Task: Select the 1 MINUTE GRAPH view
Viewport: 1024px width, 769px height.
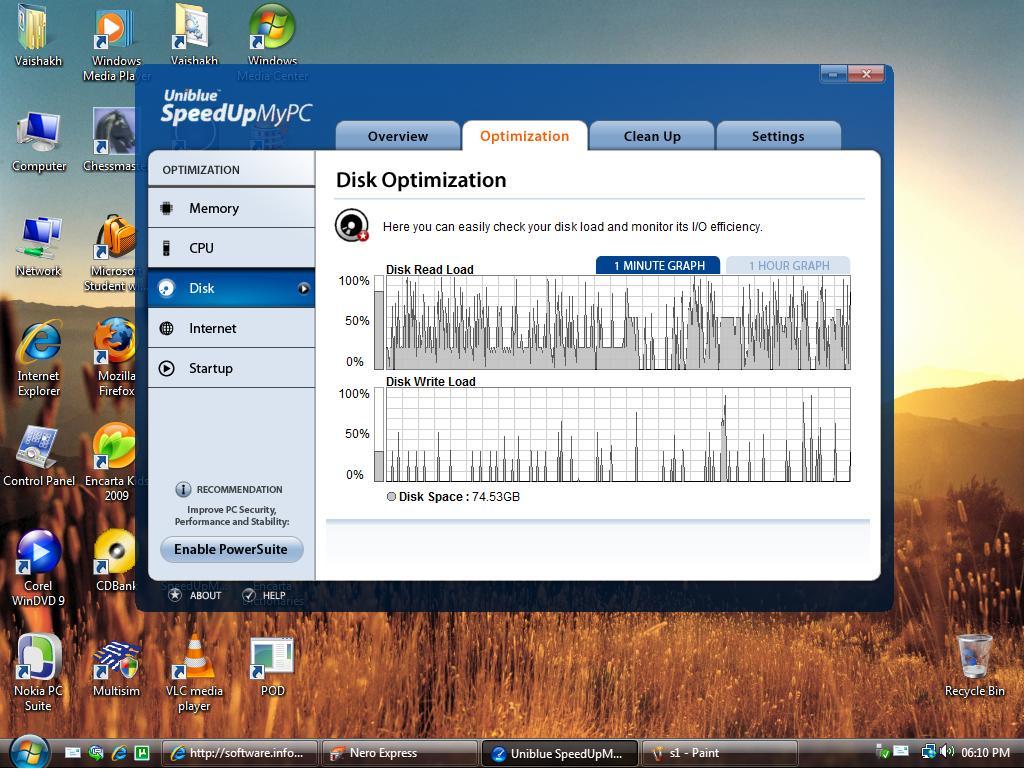Action: tap(658, 266)
